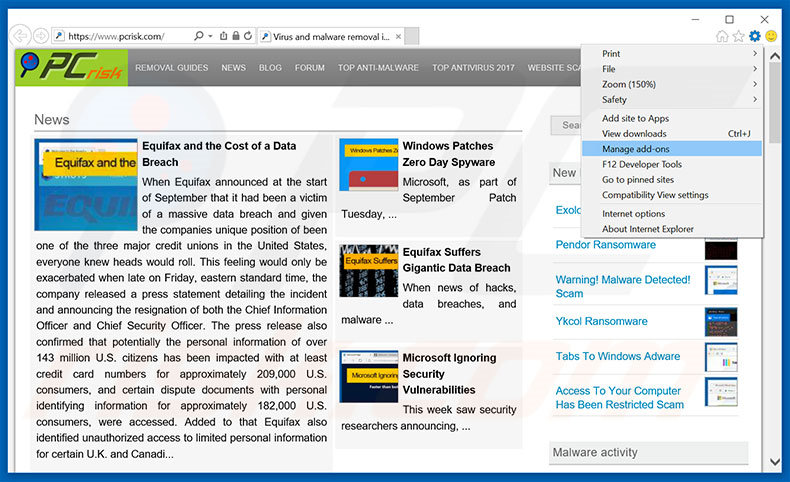Click the browser Back arrow button

pos(20,36)
